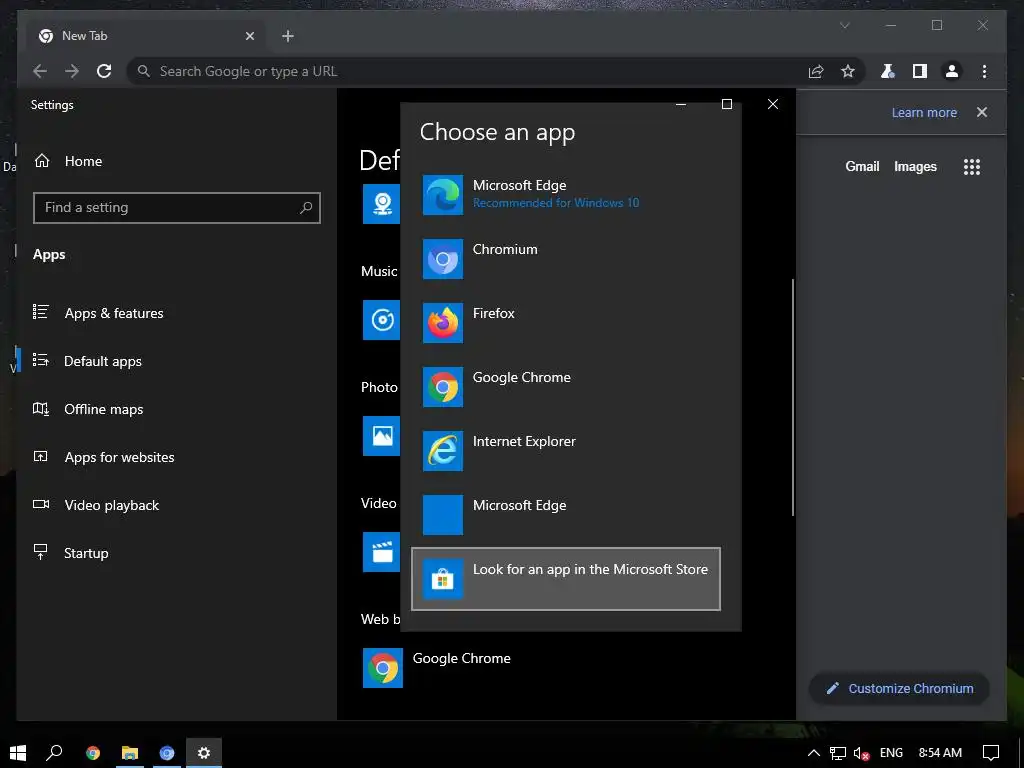Image resolution: width=1024 pixels, height=768 pixels.
Task: Click Look for an app in Microsoft Store
Action: pos(566,579)
